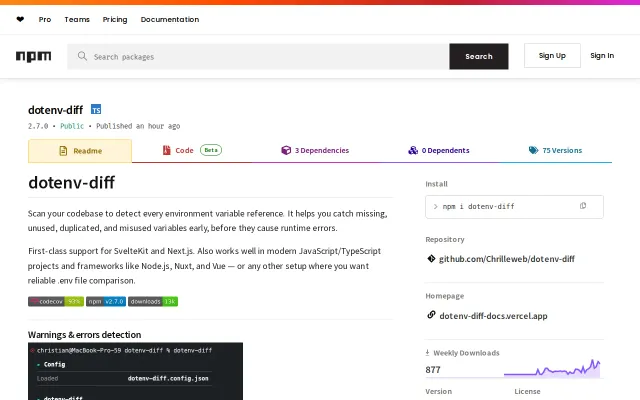Click the npm v2.7.0 badge
Image resolution: width=640 pixels, height=400 pixels.
pyautogui.click(x=106, y=302)
